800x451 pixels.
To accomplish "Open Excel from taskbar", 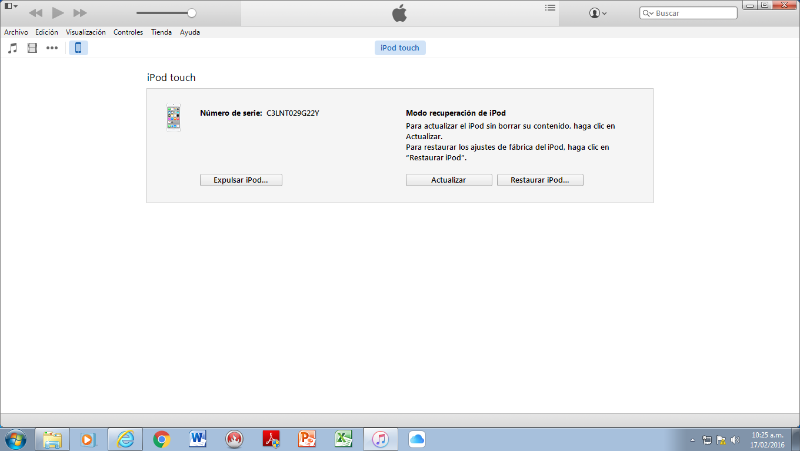I will point(343,439).
